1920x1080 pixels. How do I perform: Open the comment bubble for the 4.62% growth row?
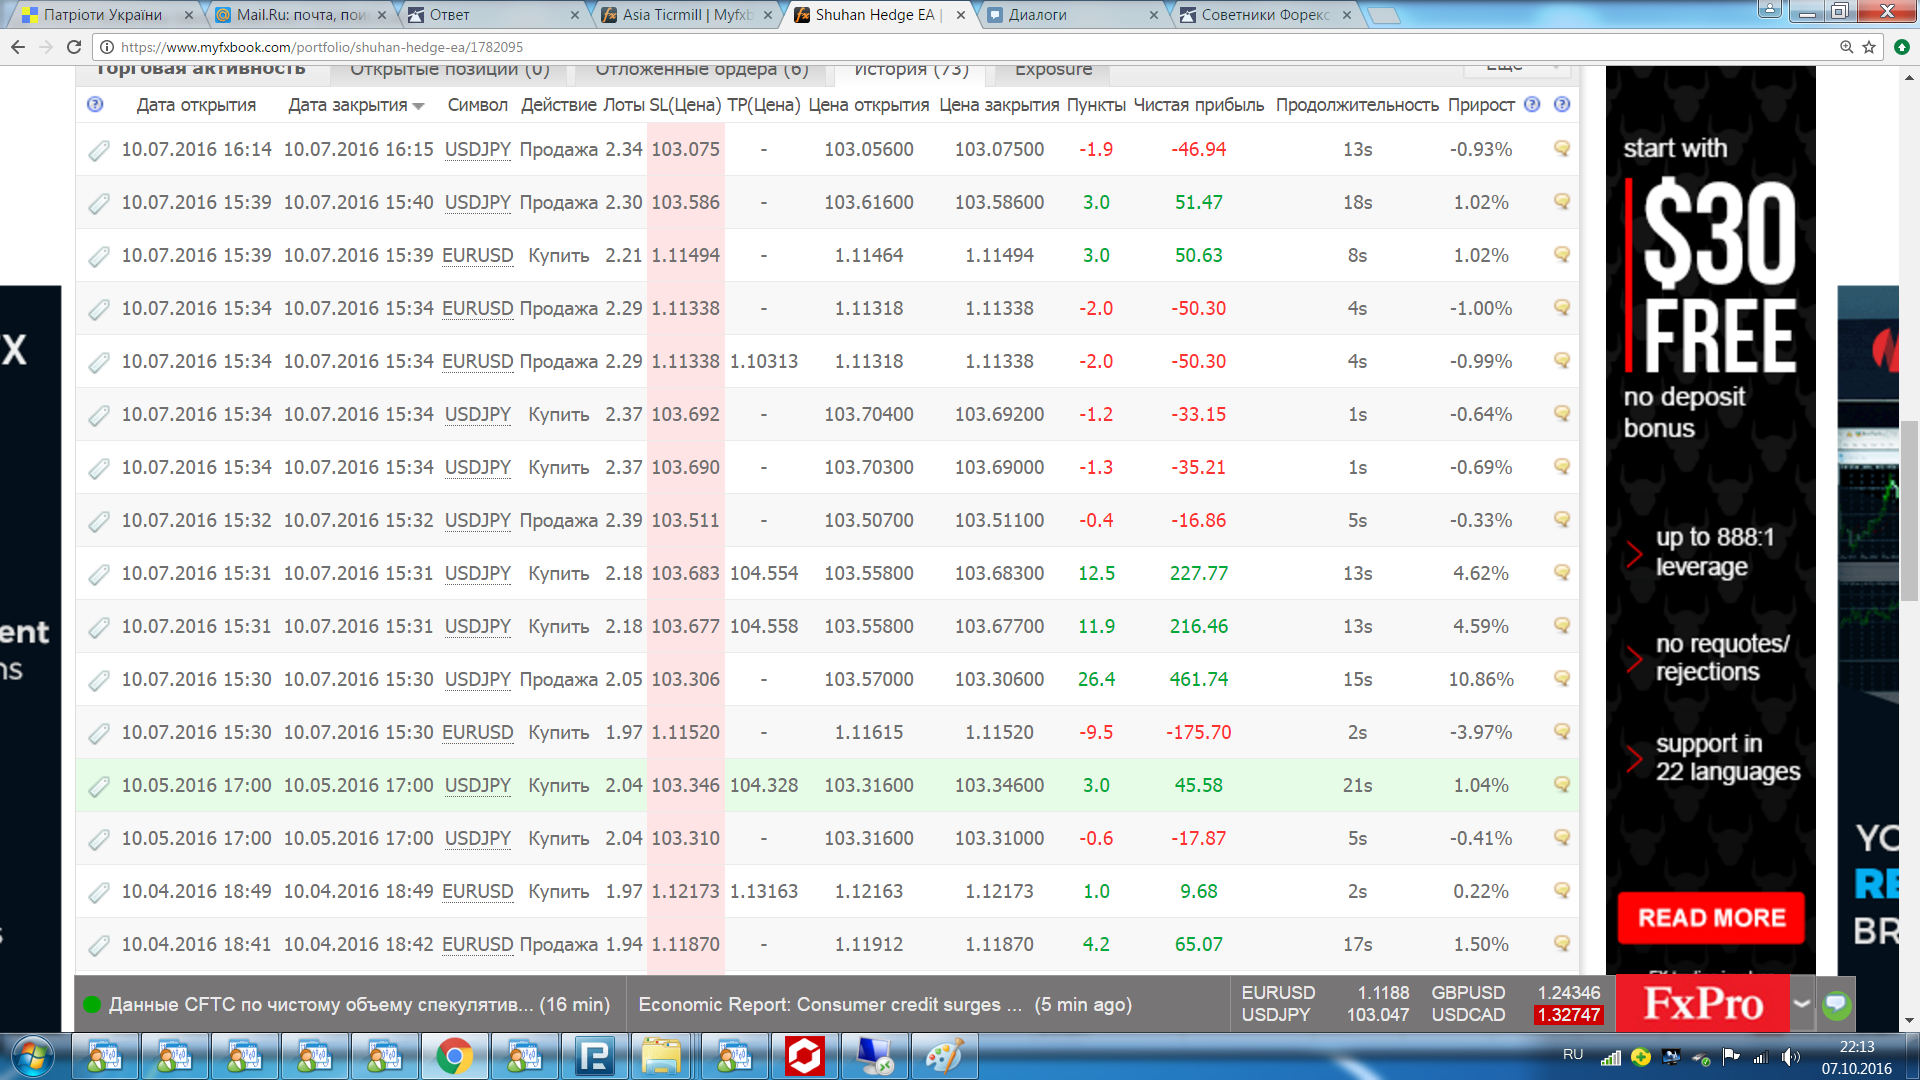tap(1562, 573)
